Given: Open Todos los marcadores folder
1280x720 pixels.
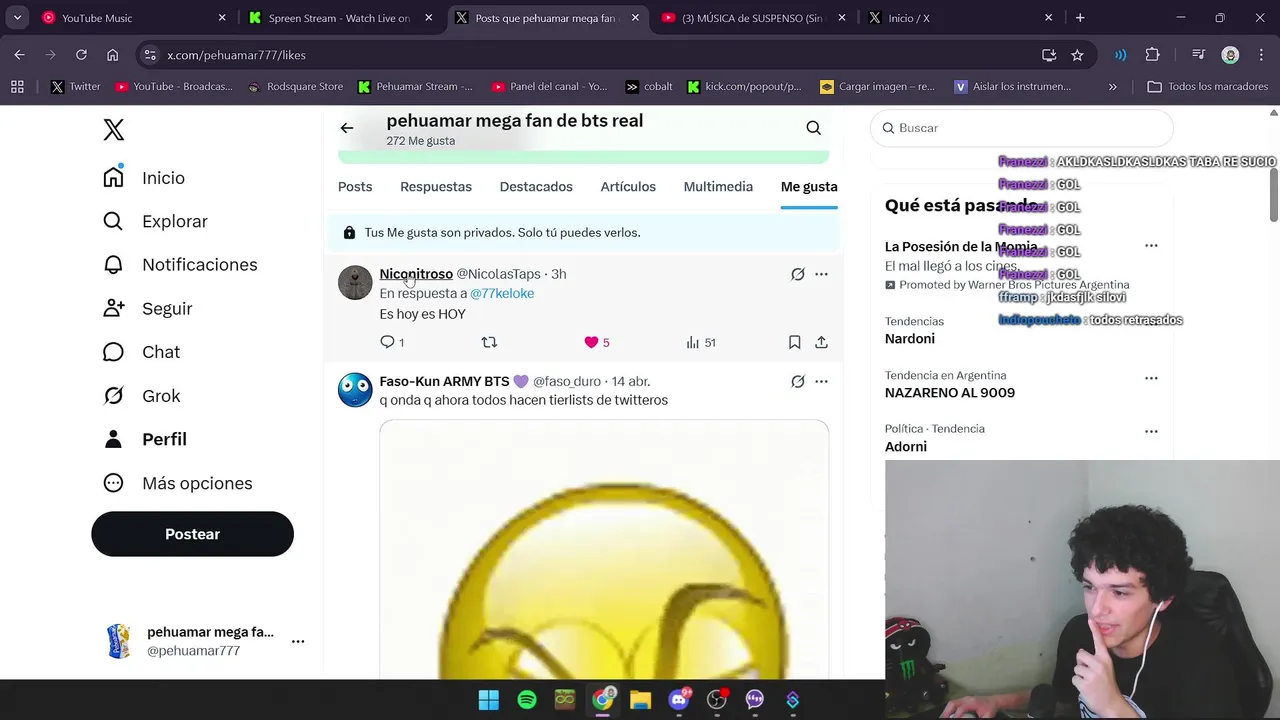Looking at the screenshot, I should (1207, 87).
